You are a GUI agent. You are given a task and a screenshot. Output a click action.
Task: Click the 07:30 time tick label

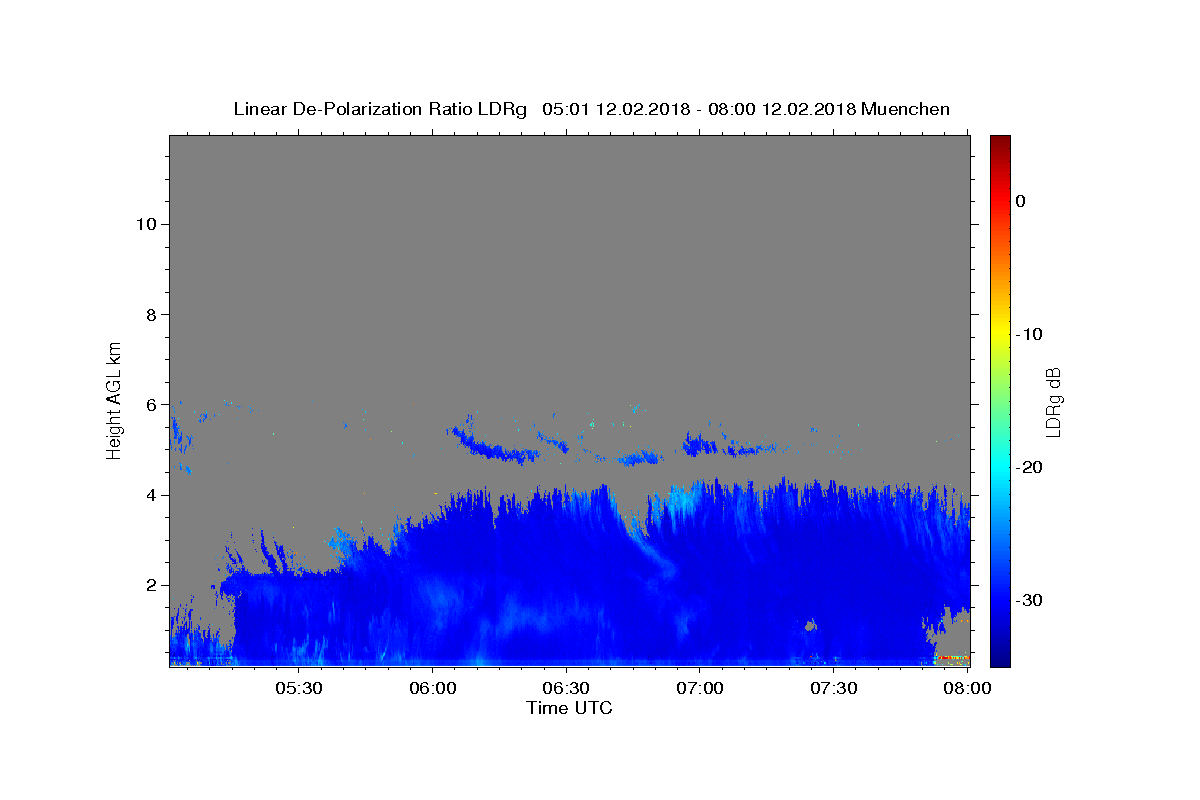click(834, 689)
